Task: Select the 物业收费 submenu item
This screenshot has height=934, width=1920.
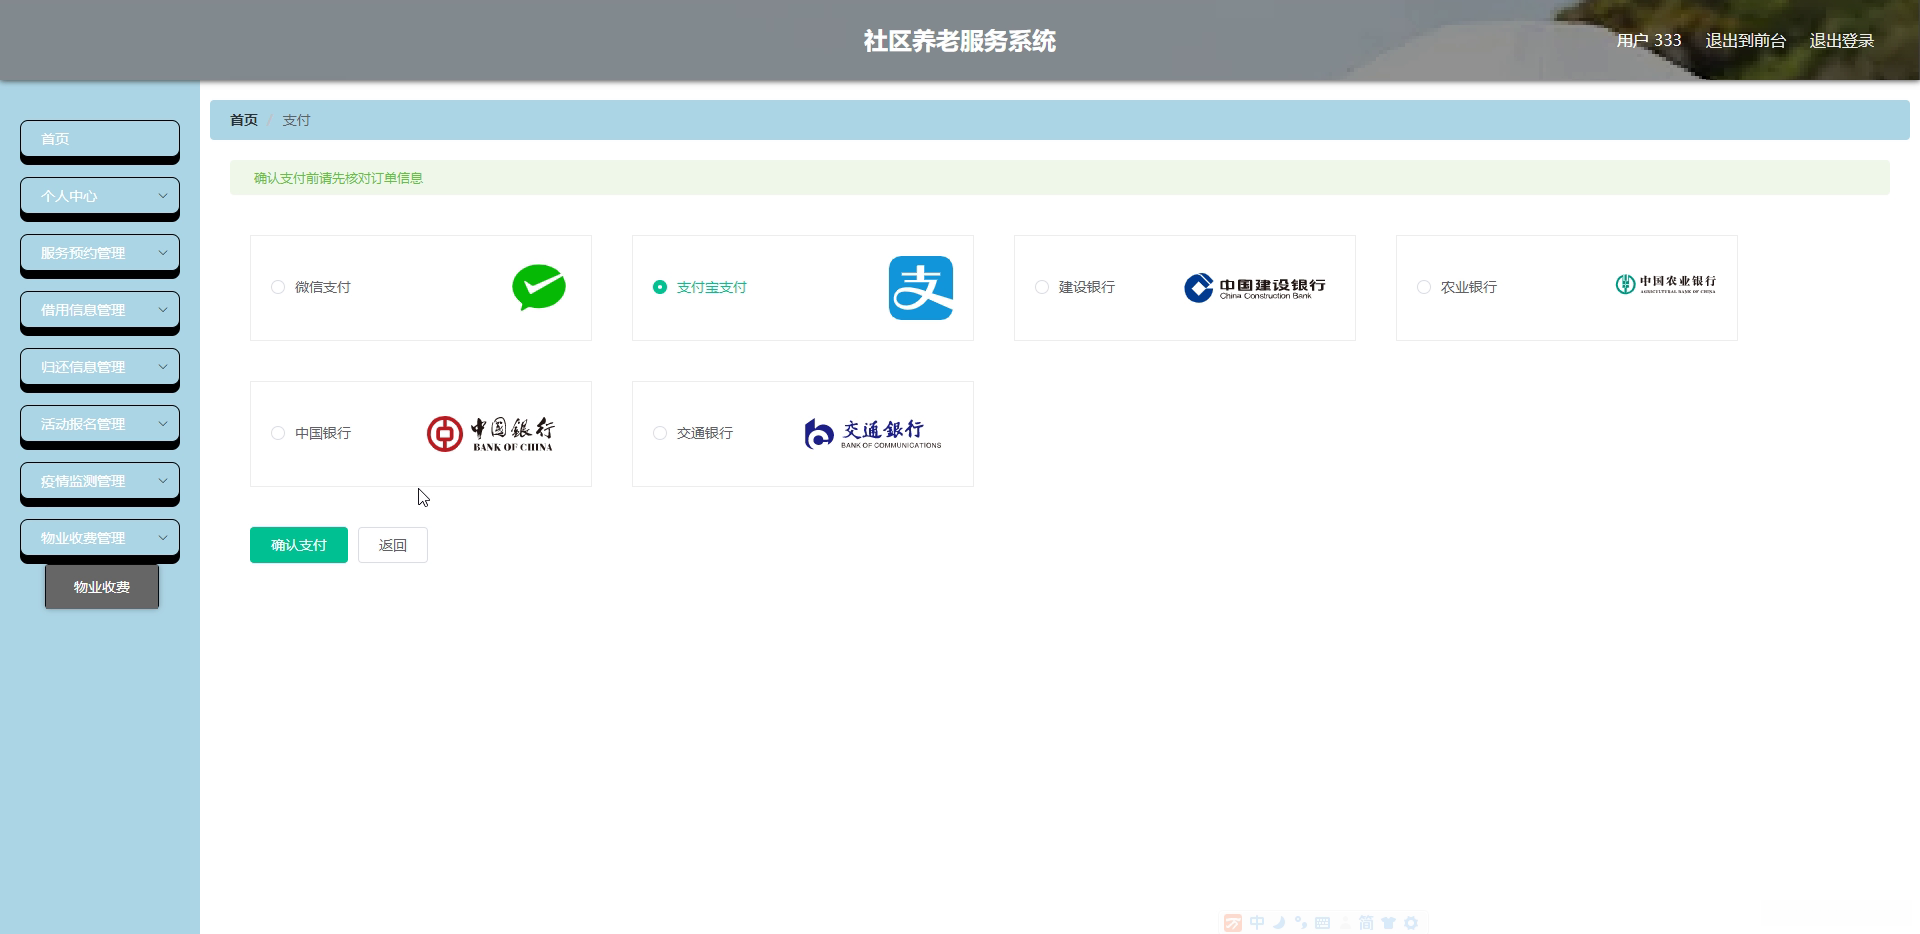Action: click(101, 587)
